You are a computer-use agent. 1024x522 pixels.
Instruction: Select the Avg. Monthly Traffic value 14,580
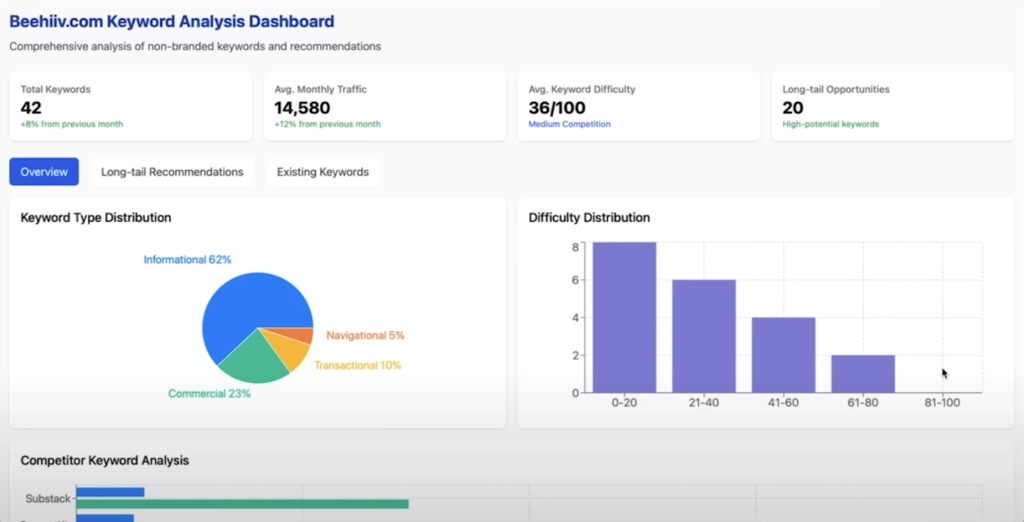tap(302, 108)
